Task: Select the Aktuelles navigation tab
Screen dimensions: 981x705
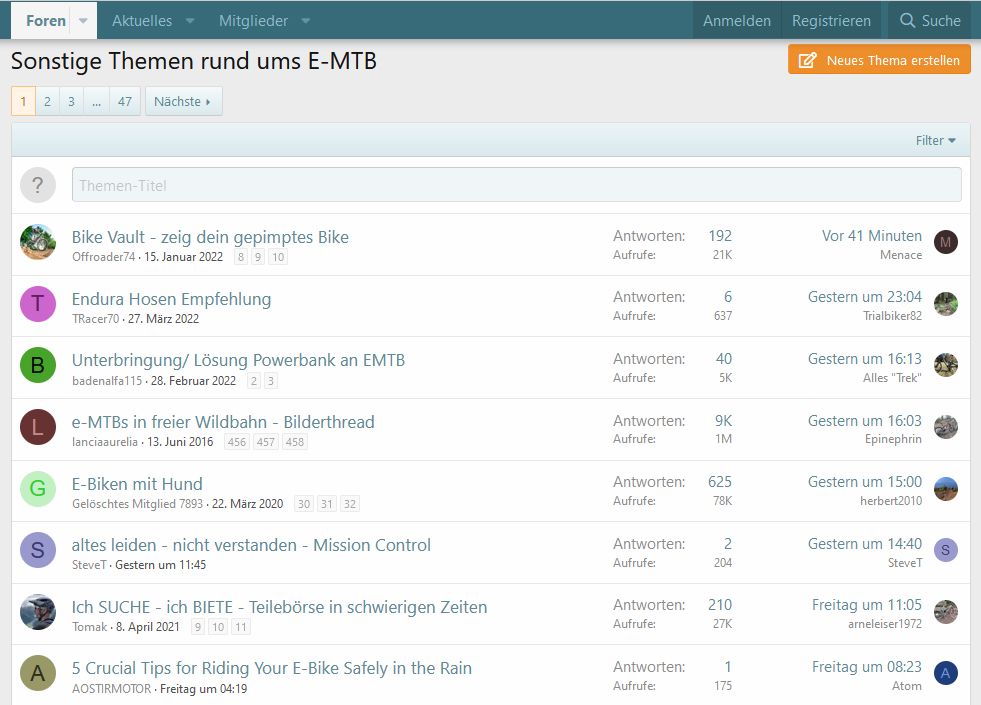Action: click(142, 21)
